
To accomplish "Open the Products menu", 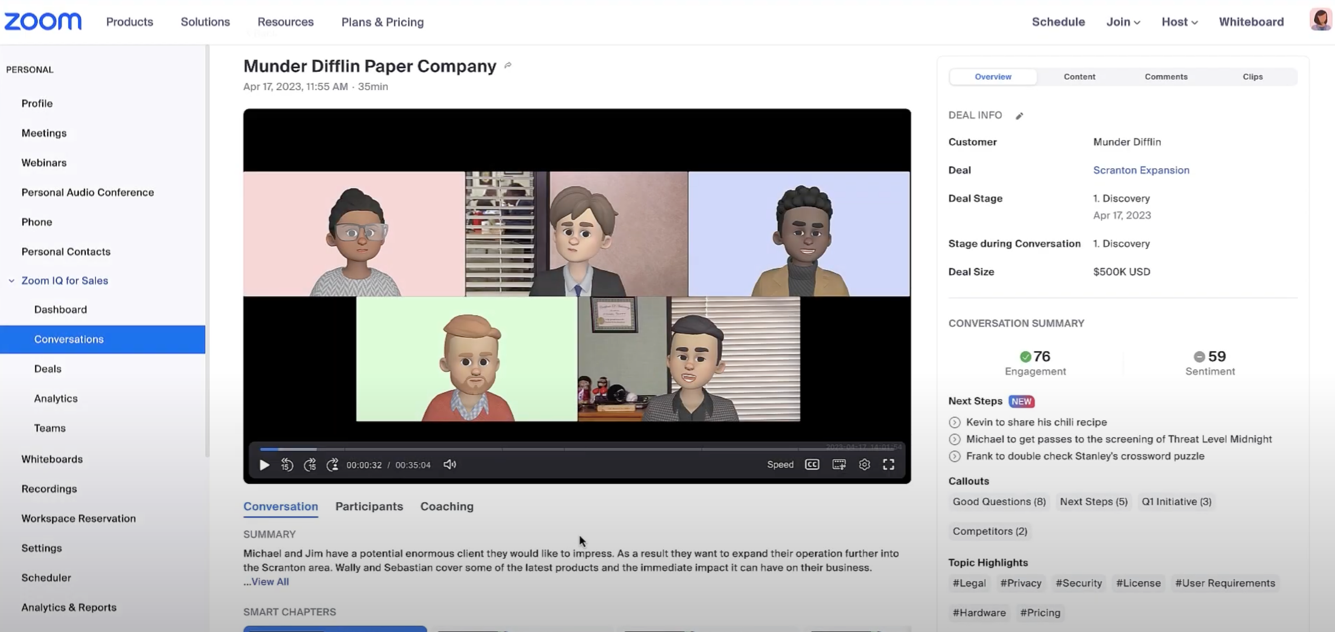I will pyautogui.click(x=130, y=22).
